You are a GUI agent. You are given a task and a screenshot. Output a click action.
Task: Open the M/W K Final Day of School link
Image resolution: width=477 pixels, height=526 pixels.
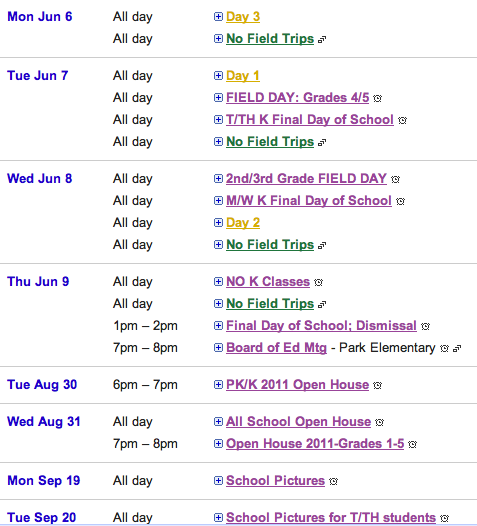point(309,201)
